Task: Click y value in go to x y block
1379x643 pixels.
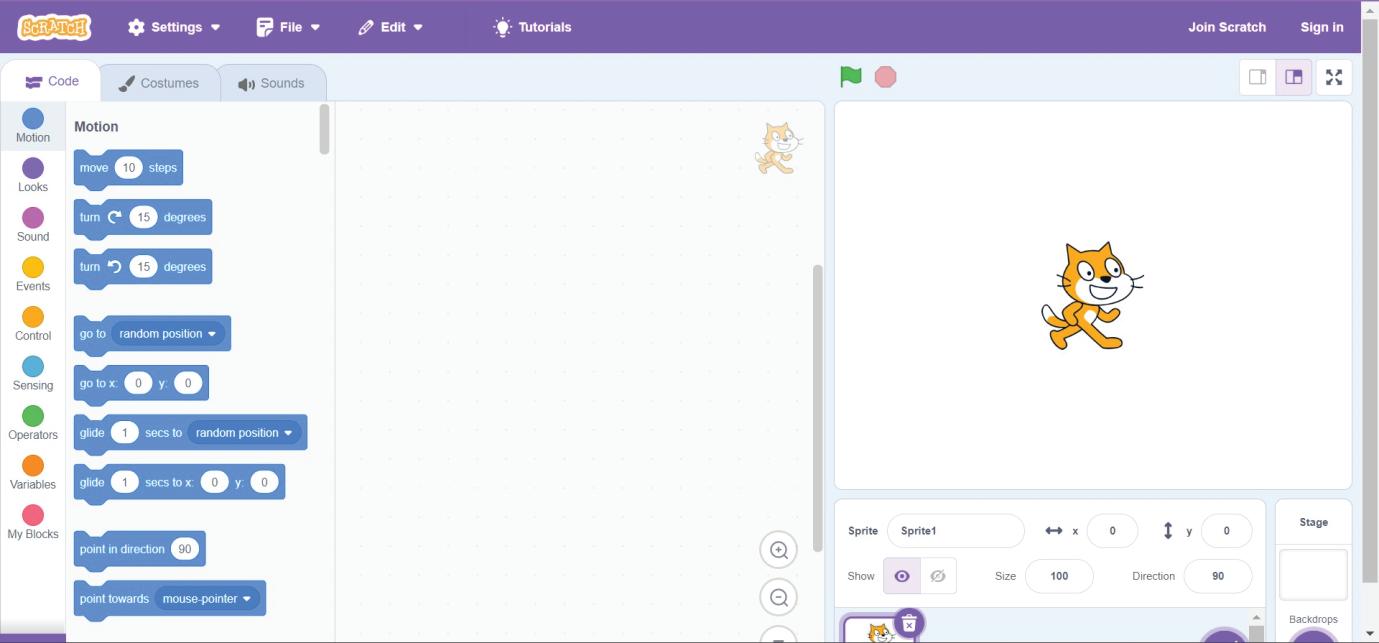Action: (188, 383)
